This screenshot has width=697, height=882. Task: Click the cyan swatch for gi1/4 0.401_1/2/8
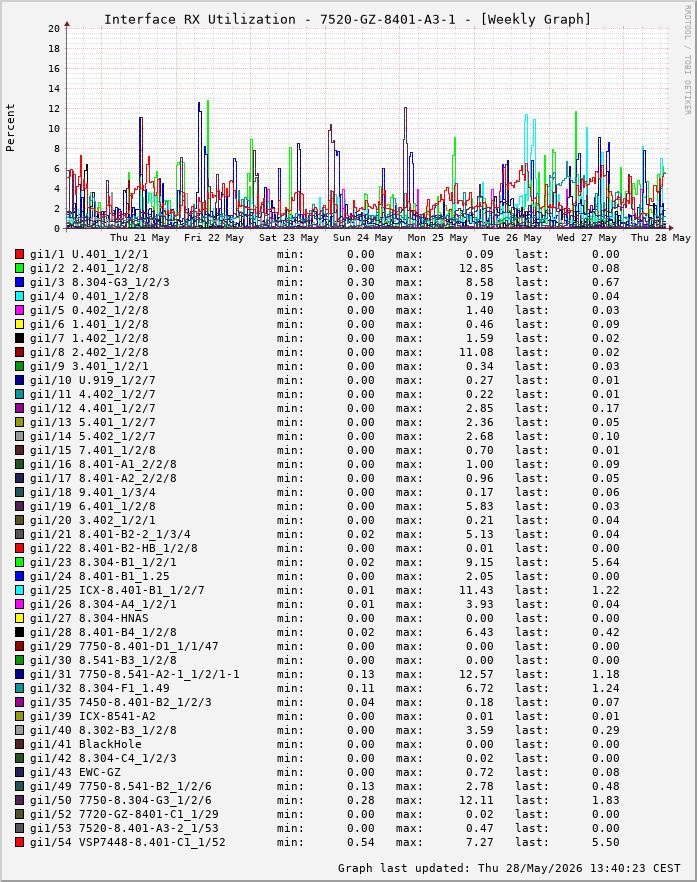[x=20, y=296]
